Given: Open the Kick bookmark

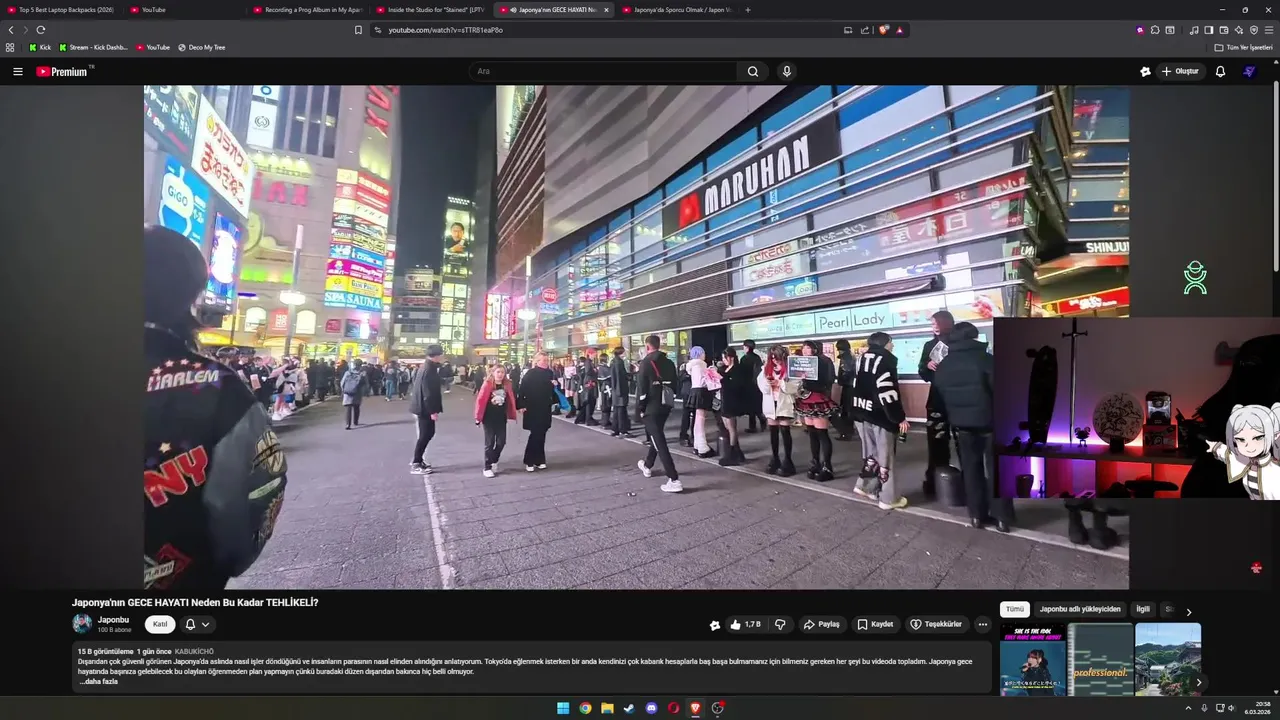Looking at the screenshot, I should tap(40, 47).
